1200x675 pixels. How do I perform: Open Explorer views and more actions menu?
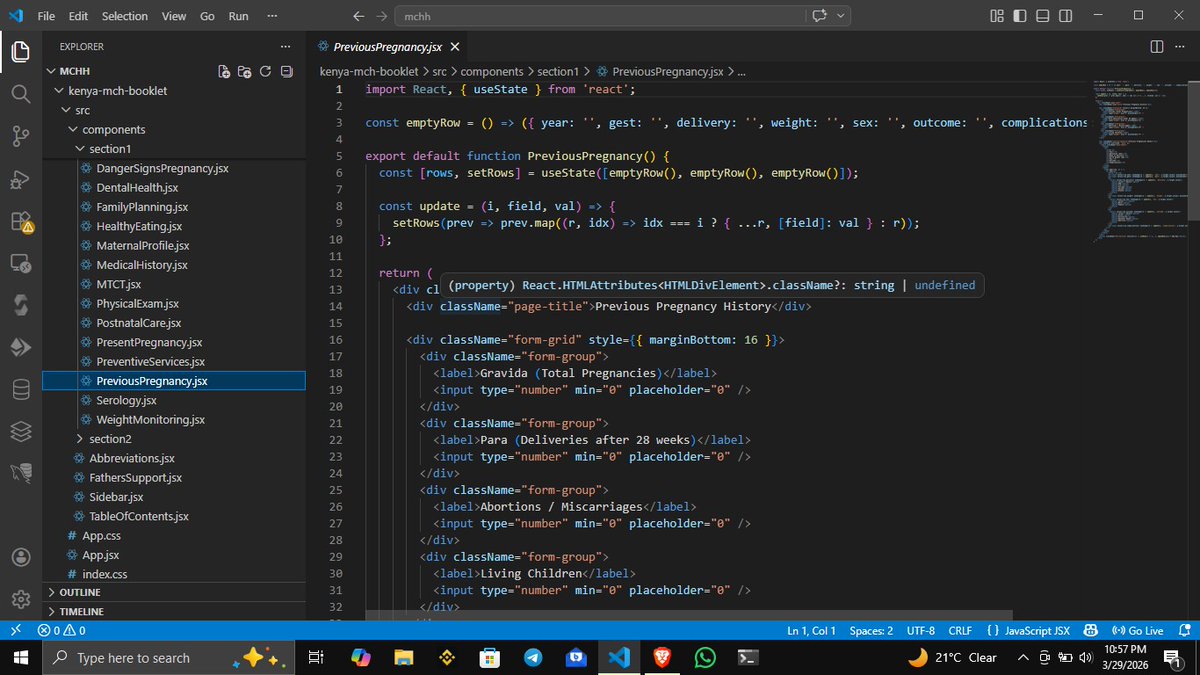(x=286, y=47)
